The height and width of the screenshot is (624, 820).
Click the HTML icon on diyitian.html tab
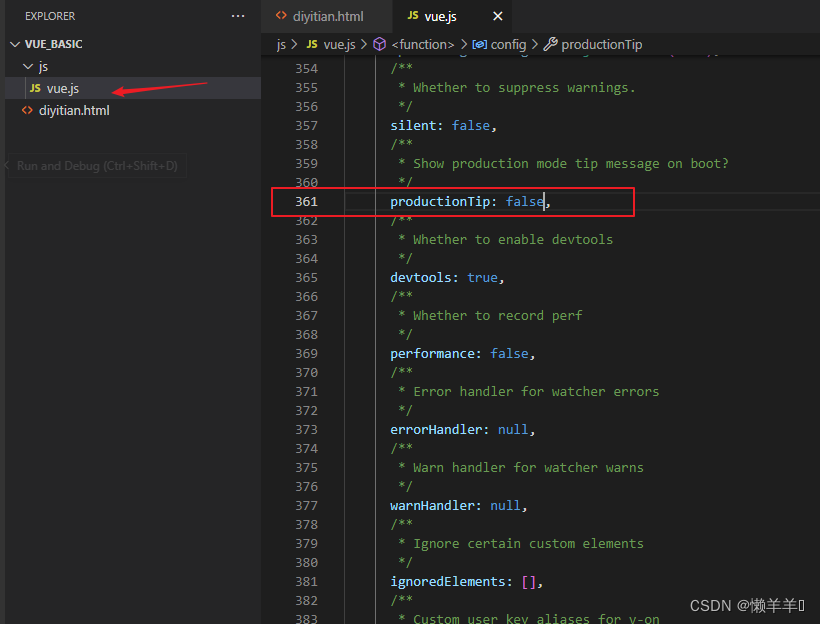pos(281,16)
